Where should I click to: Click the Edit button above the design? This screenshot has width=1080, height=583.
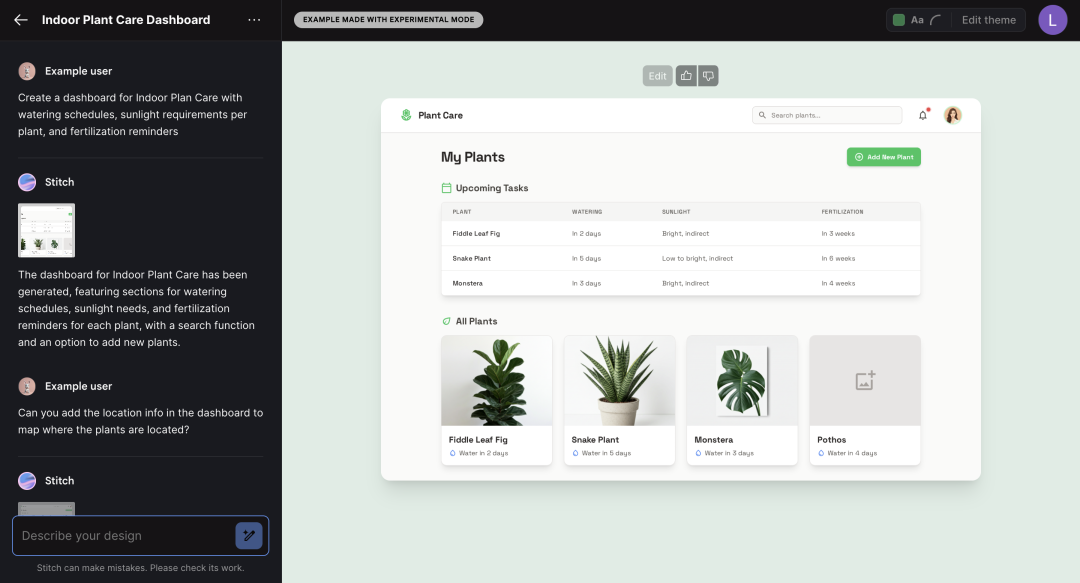[x=658, y=76]
